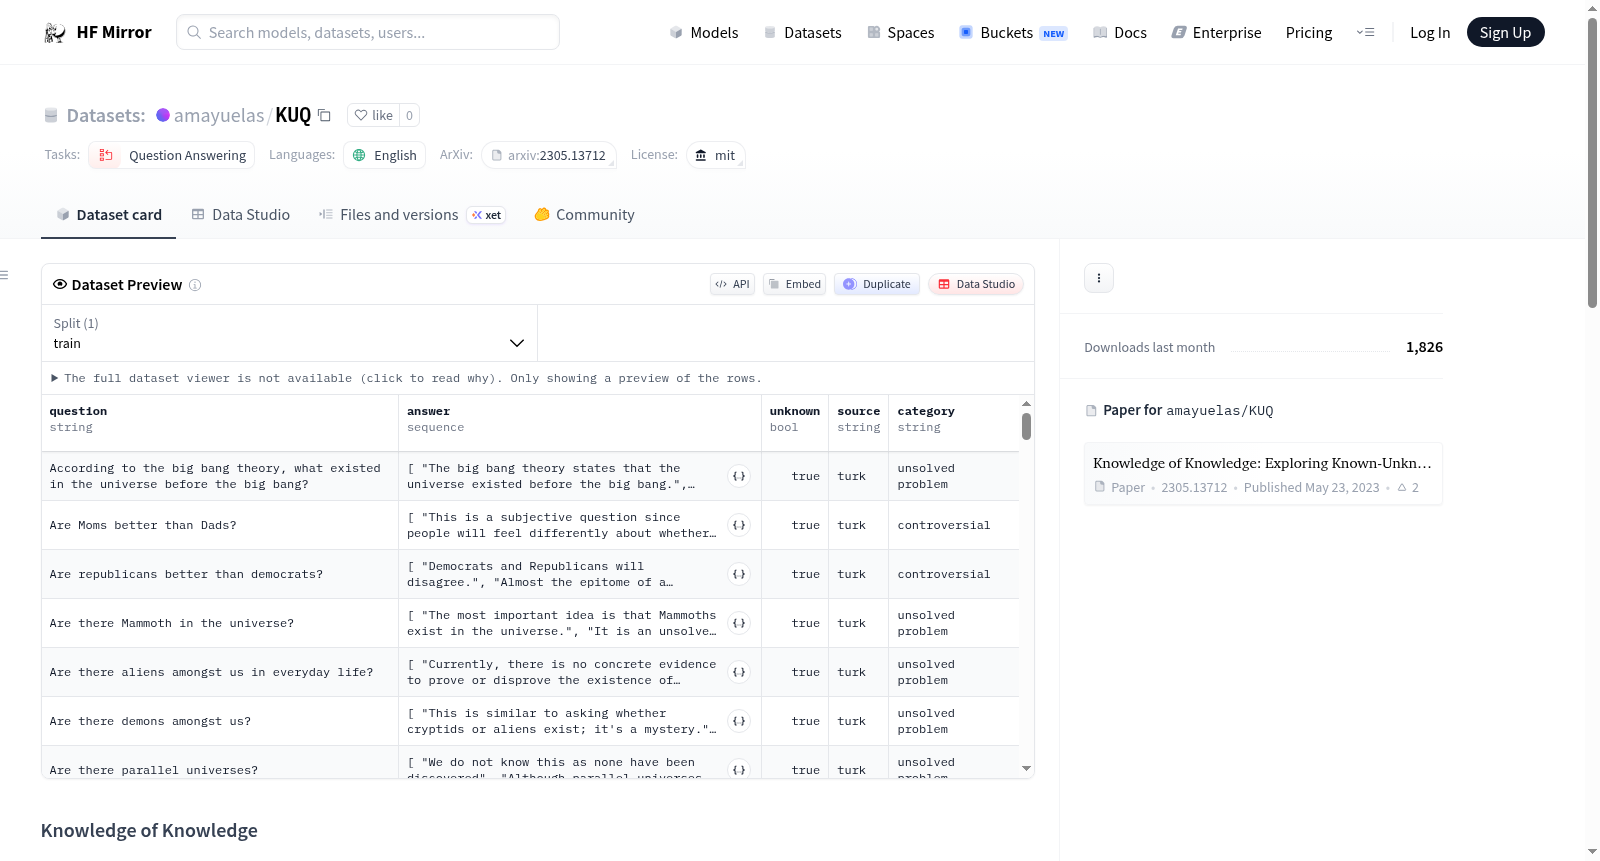Open the extra navigation menu dropdown
Image resolution: width=1600 pixels, height=861 pixels.
pyautogui.click(x=1365, y=32)
